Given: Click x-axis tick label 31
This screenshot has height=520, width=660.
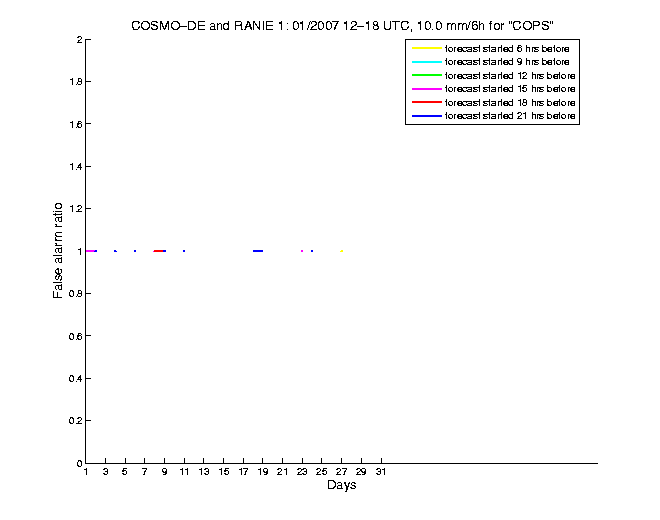Looking at the screenshot, I should [381, 472].
